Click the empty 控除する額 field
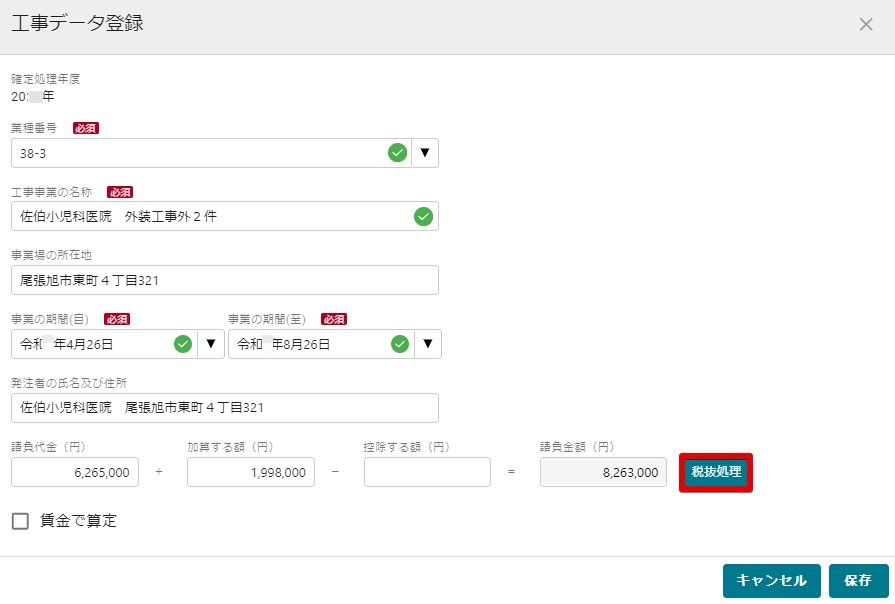The height and width of the screenshot is (604, 895). tap(428, 472)
